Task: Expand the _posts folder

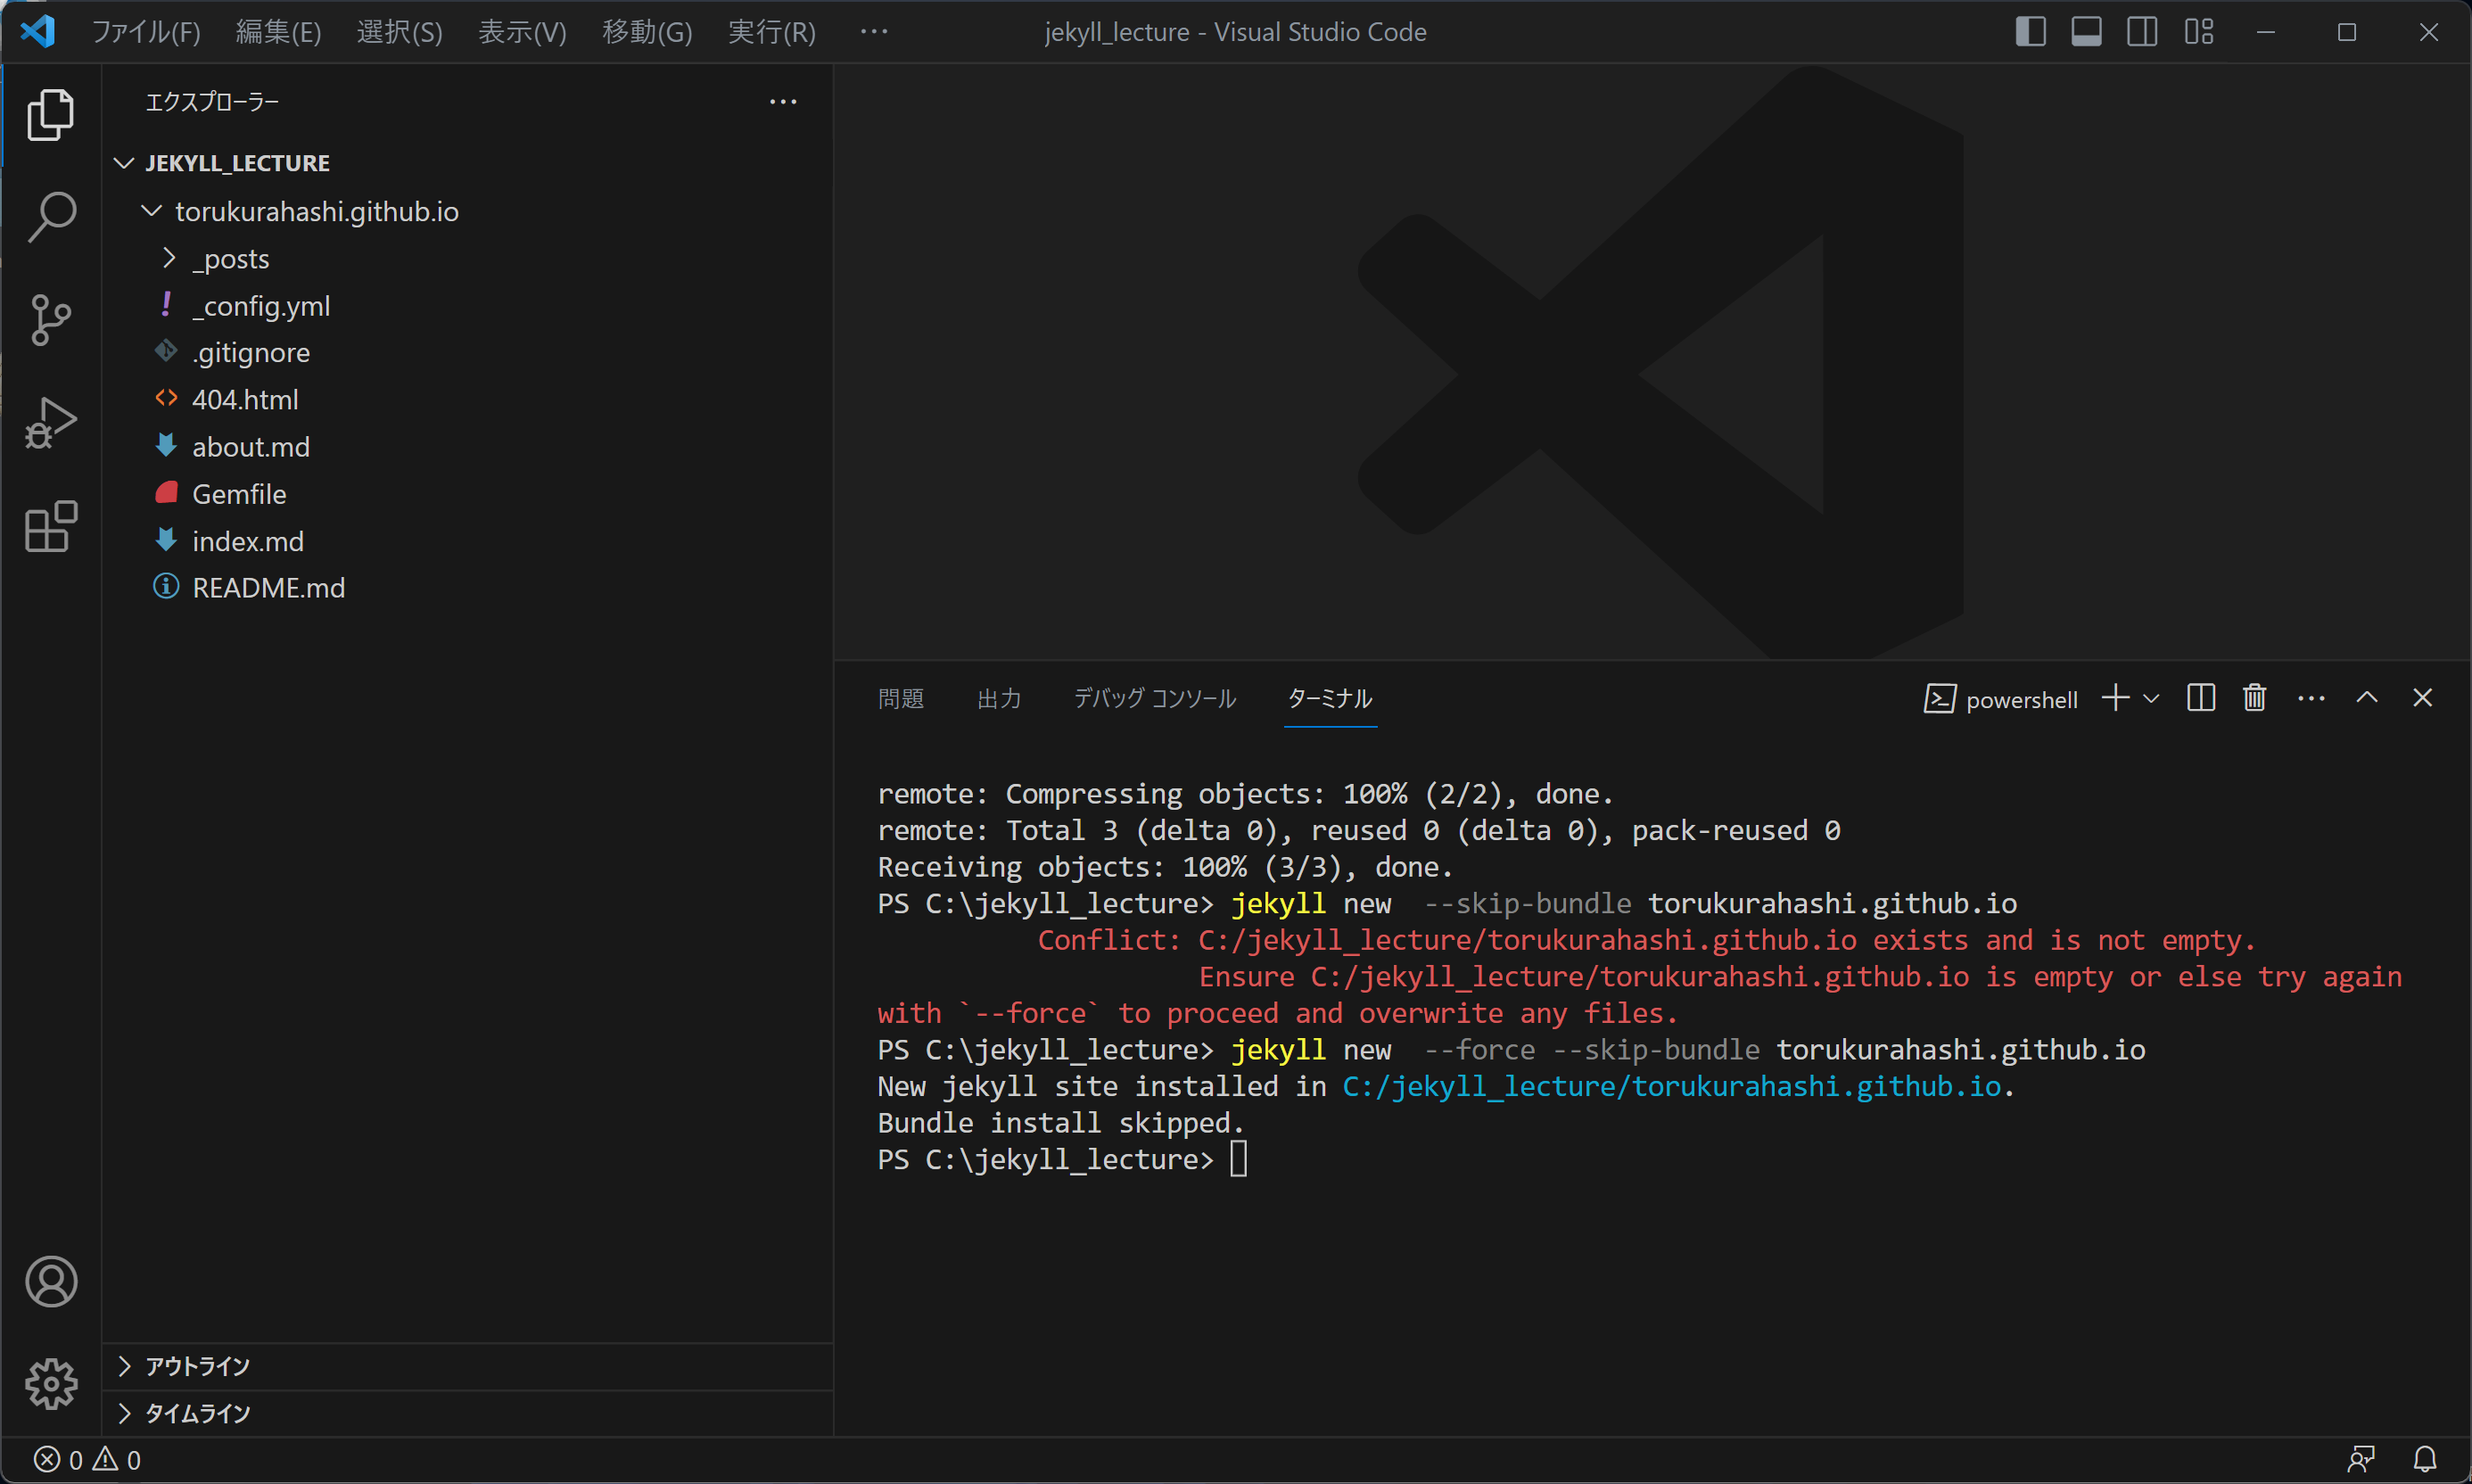Action: [169, 259]
